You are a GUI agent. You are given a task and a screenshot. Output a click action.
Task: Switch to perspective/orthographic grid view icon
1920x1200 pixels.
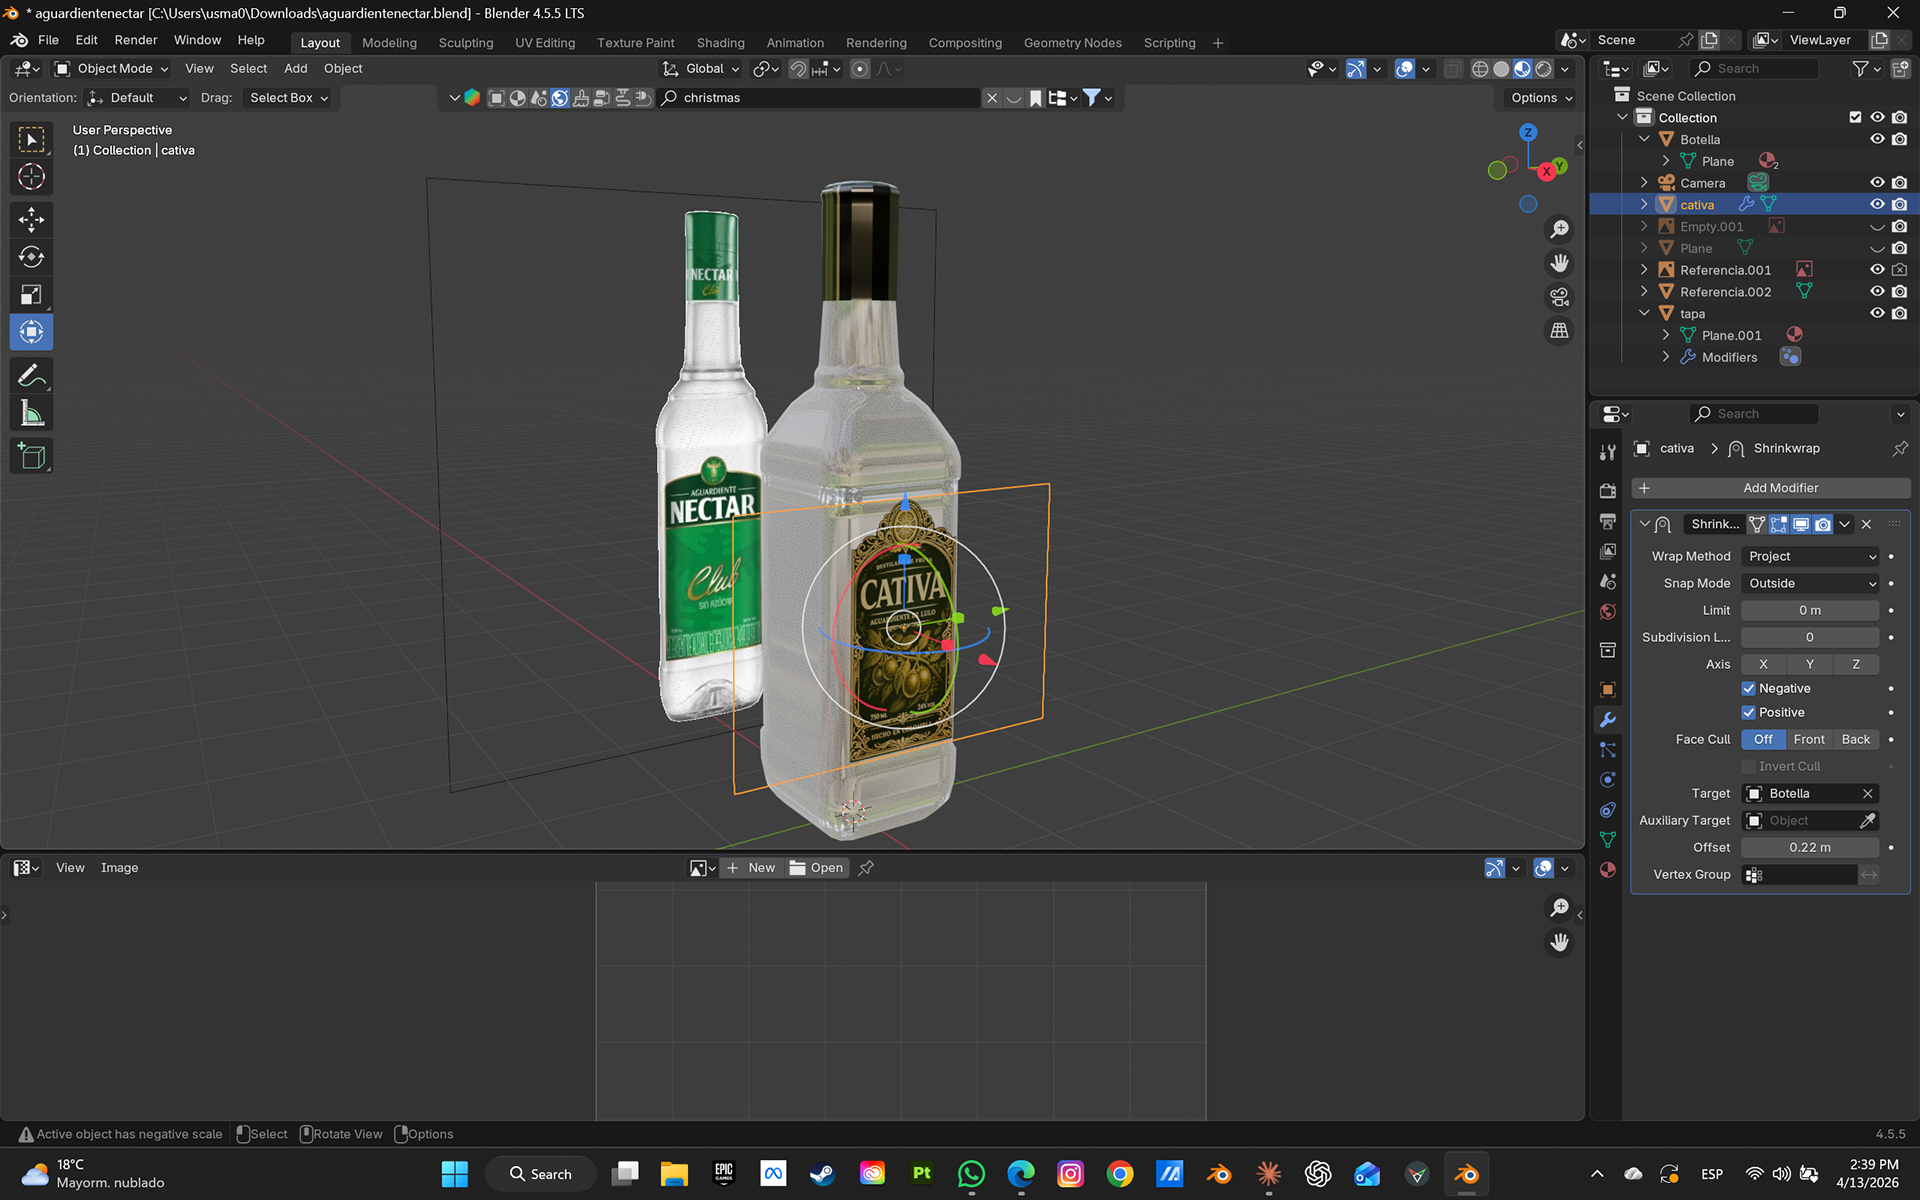coord(1559,331)
